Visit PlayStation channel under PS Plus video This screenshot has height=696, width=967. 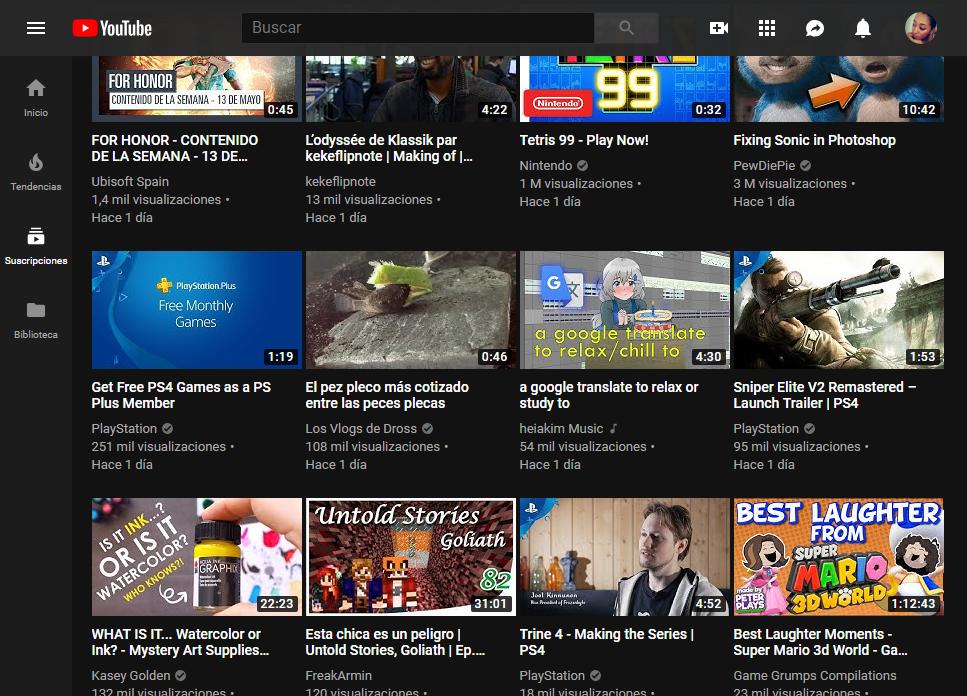pyautogui.click(x=124, y=428)
